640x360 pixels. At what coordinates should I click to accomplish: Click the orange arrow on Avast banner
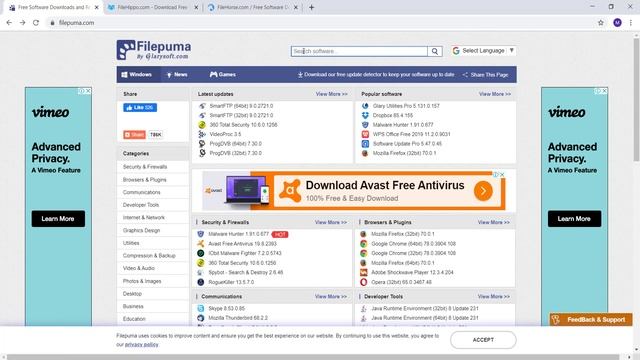pyautogui.click(x=483, y=191)
